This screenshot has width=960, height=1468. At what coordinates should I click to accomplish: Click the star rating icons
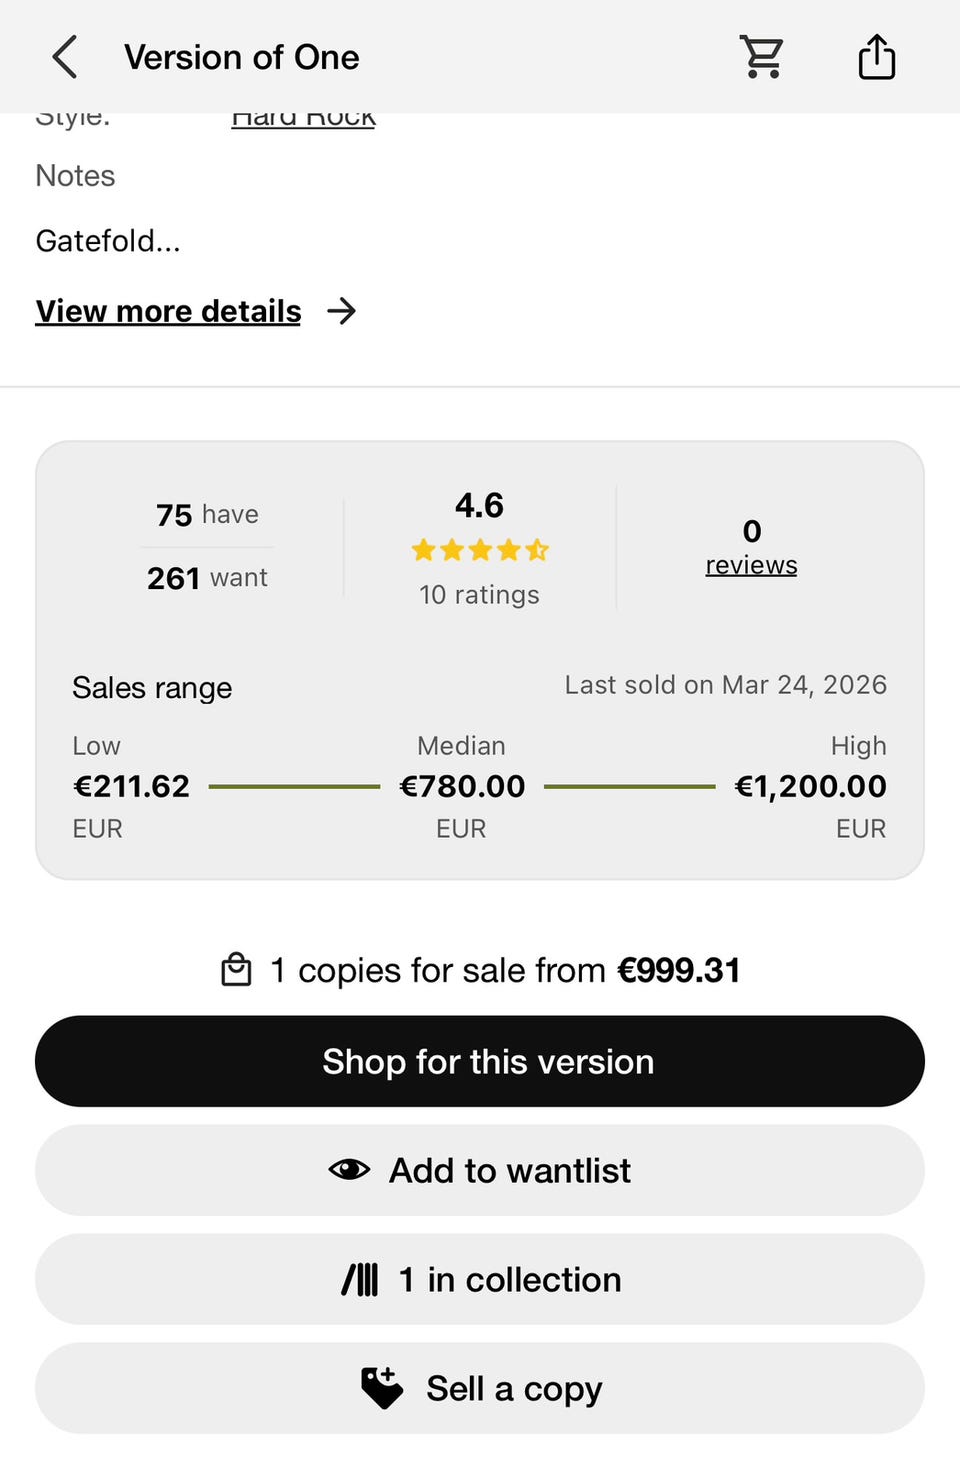(480, 549)
